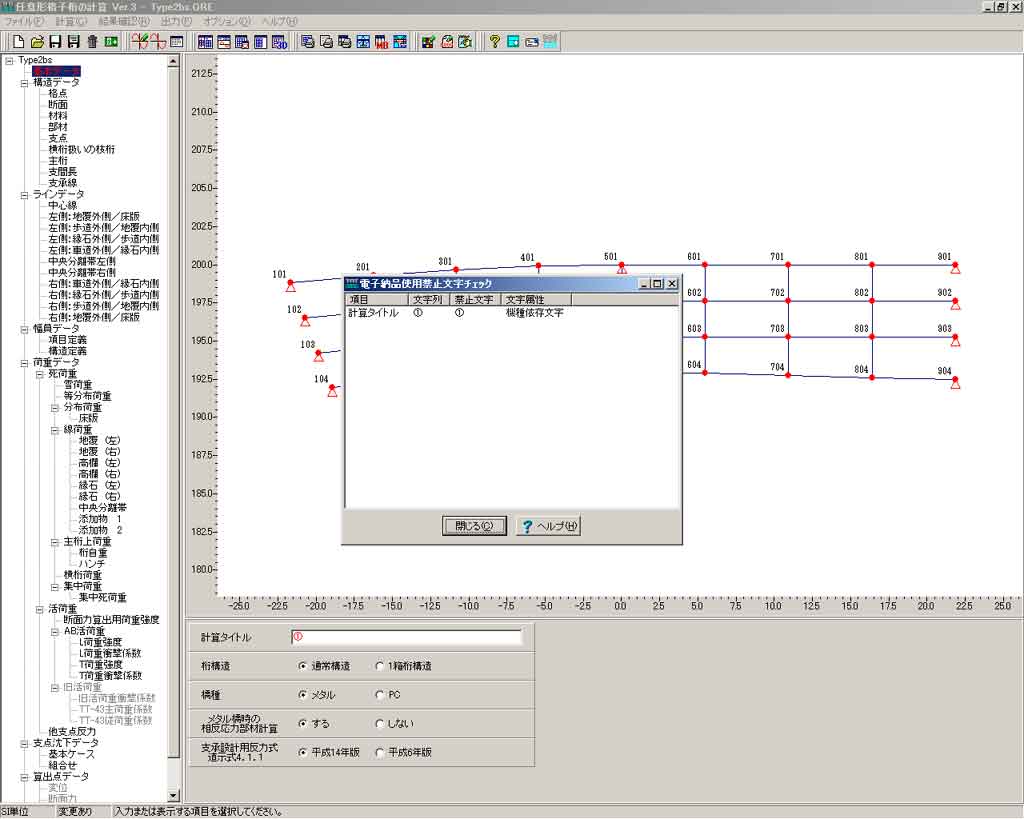The image size is (1024, 819).
Task: Open the 計算(C) menu
Action: point(71,22)
